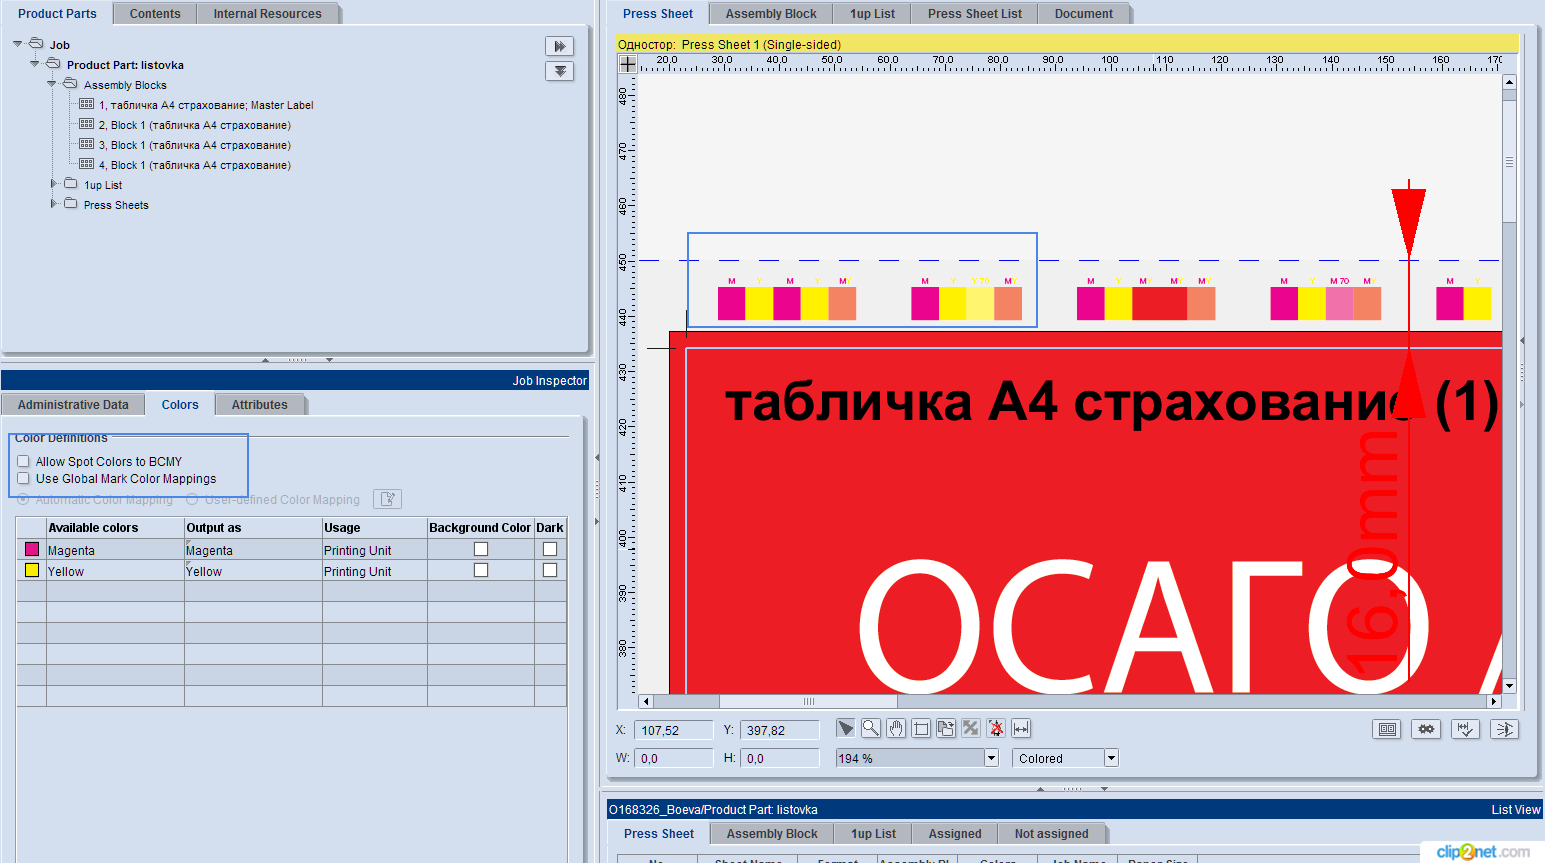Click the Yellow color swatch
Screen dimensions: 1545x863
[x=32, y=570]
